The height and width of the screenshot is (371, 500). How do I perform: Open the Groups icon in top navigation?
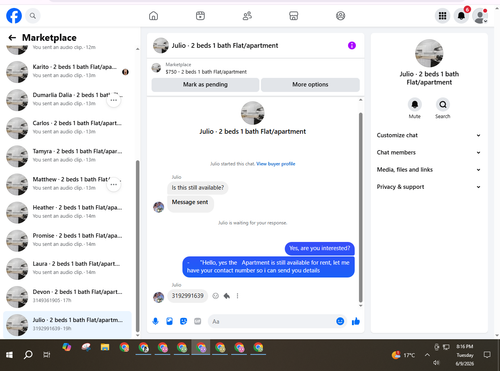click(x=340, y=16)
